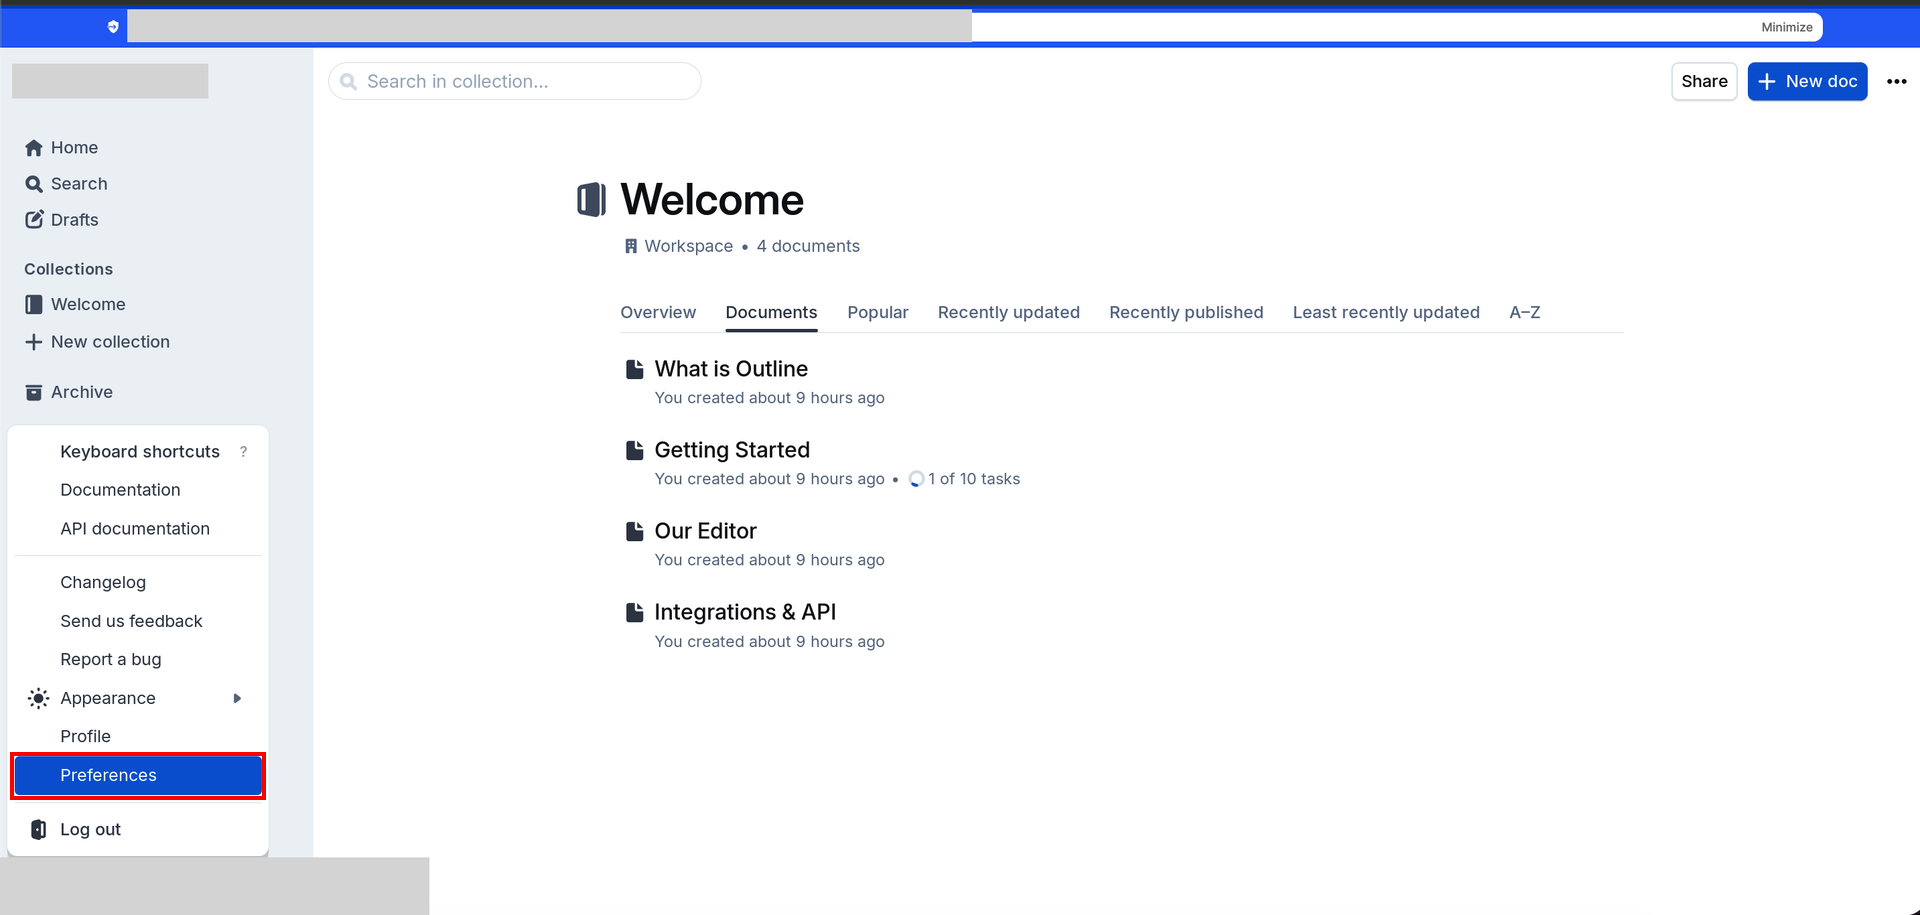Click the large book icon beside Welcome heading
1920x915 pixels.
pyautogui.click(x=592, y=200)
